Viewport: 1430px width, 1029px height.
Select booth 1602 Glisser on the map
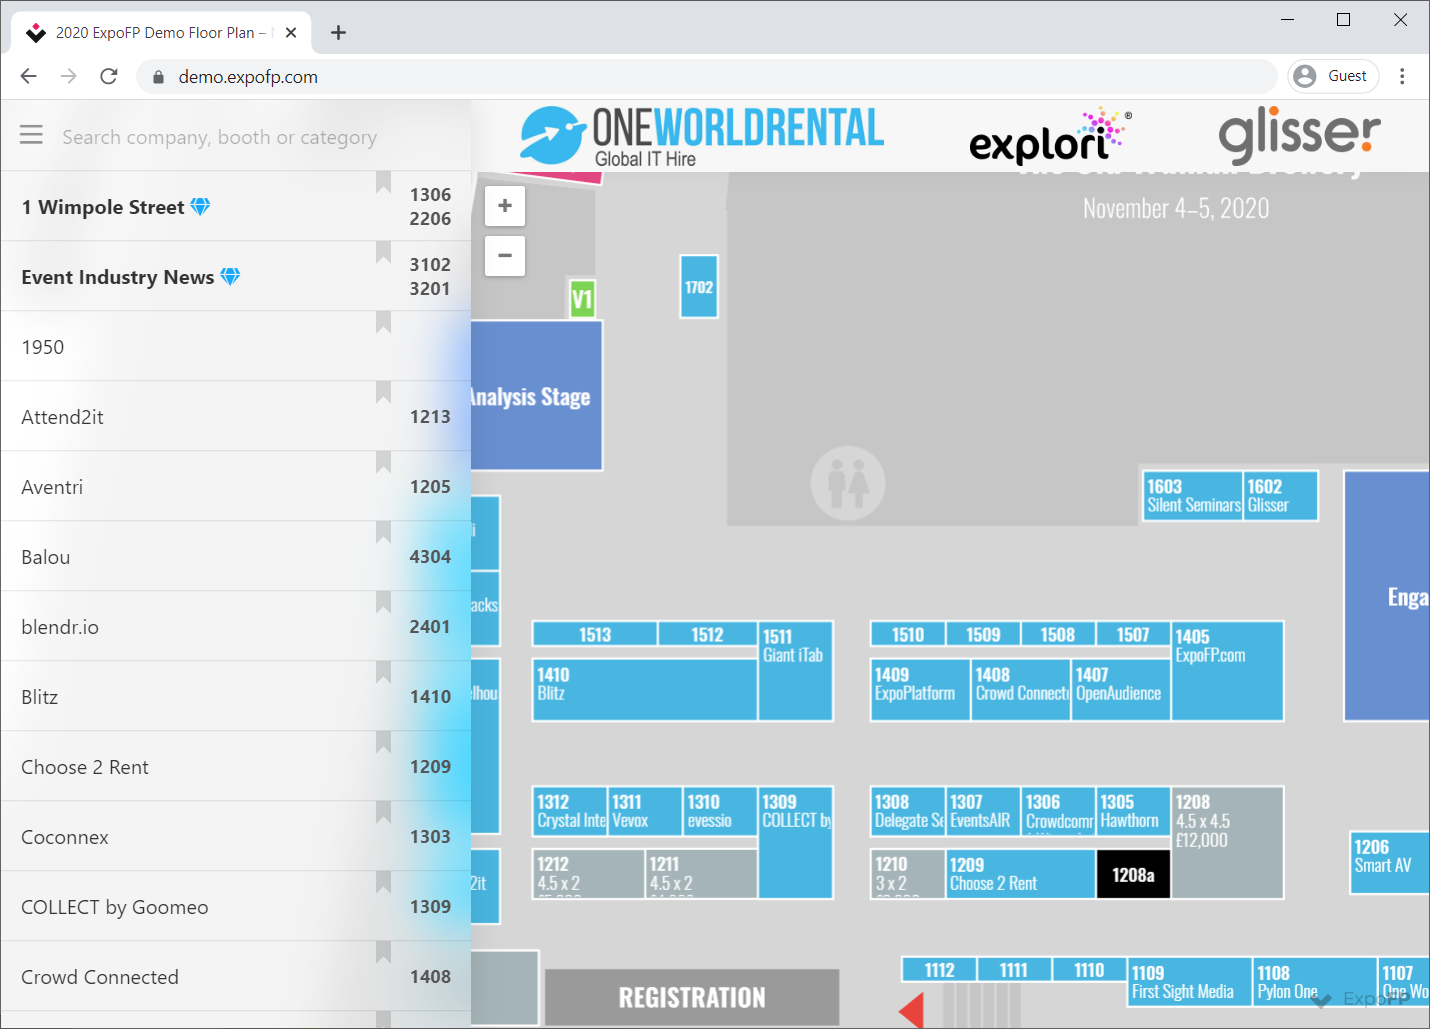tap(1281, 496)
